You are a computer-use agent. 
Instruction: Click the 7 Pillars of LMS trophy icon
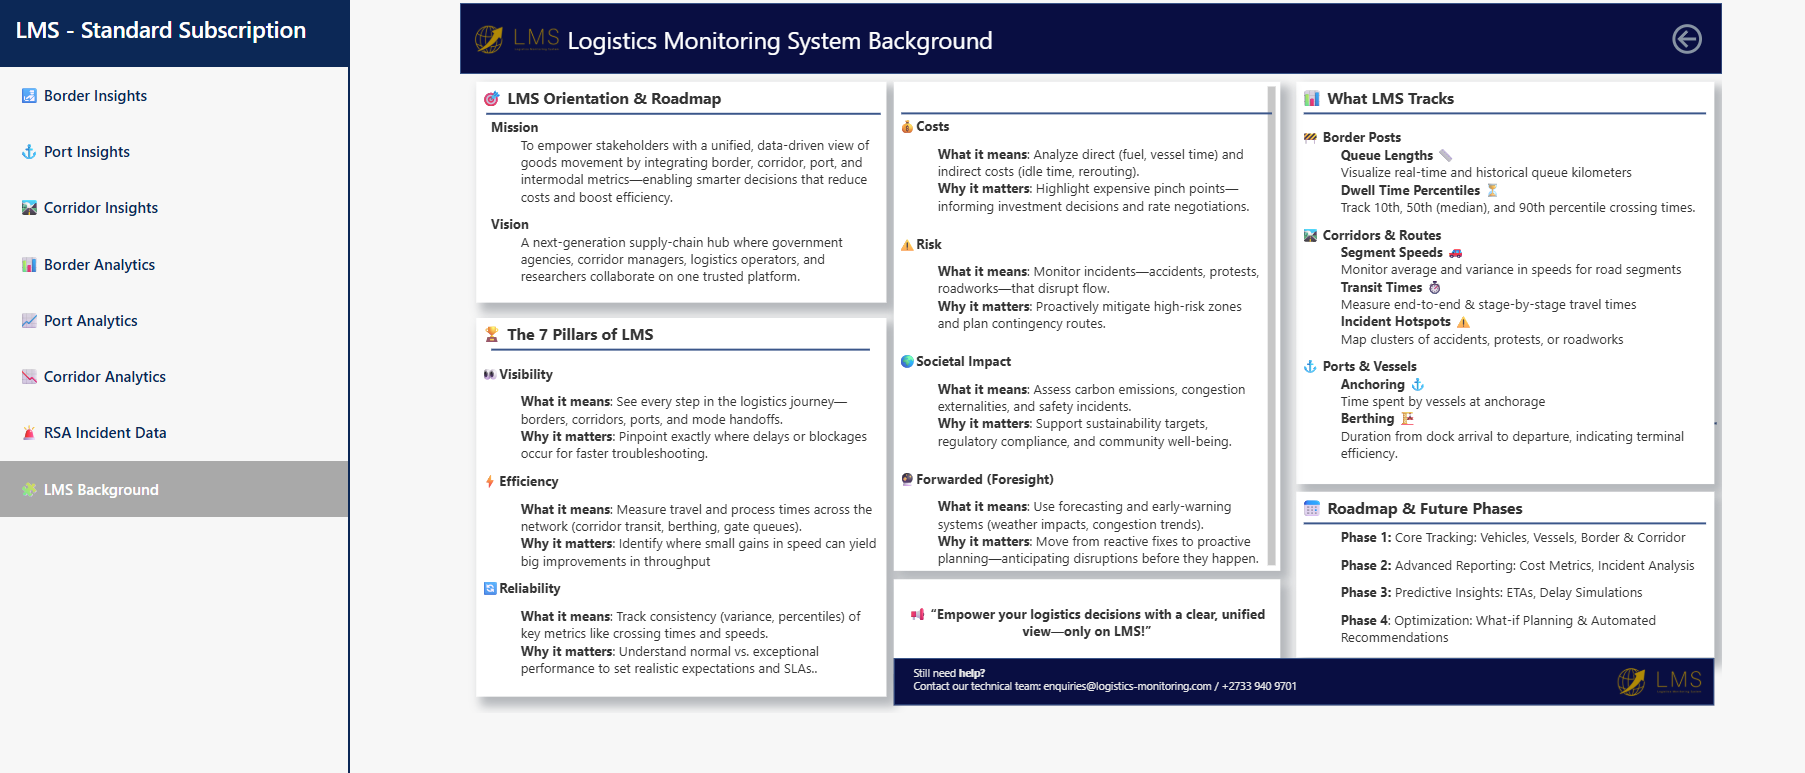coord(492,335)
